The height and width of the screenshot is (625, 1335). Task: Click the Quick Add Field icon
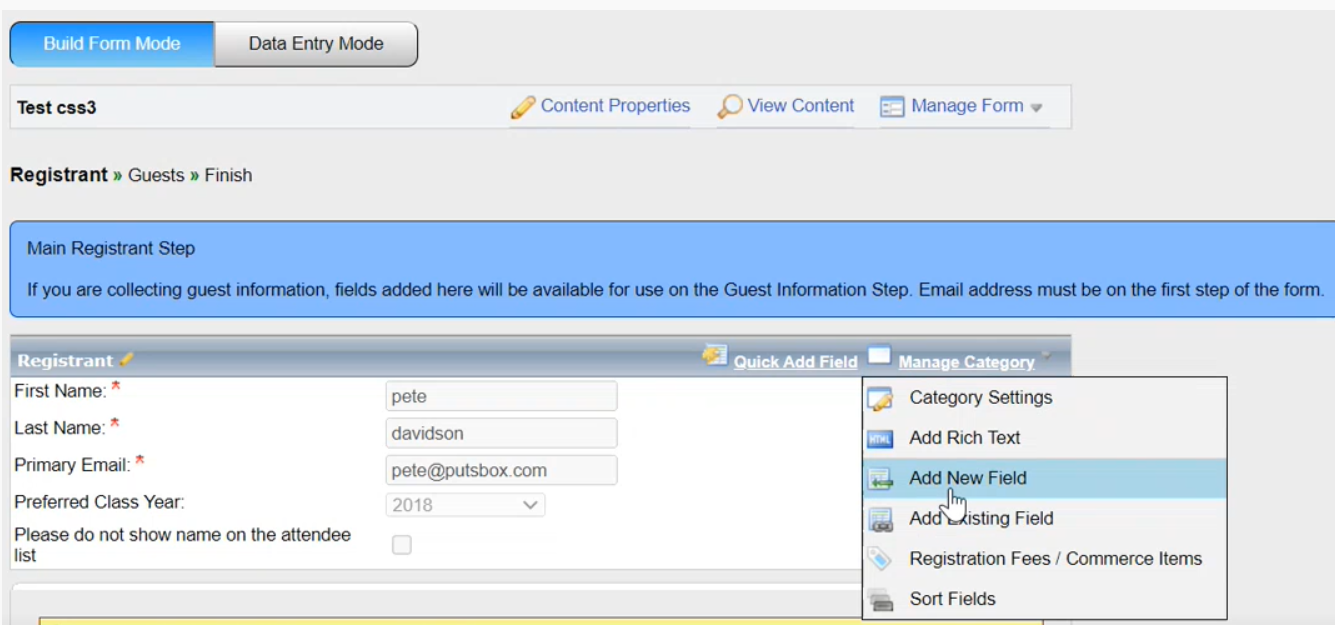[714, 355]
